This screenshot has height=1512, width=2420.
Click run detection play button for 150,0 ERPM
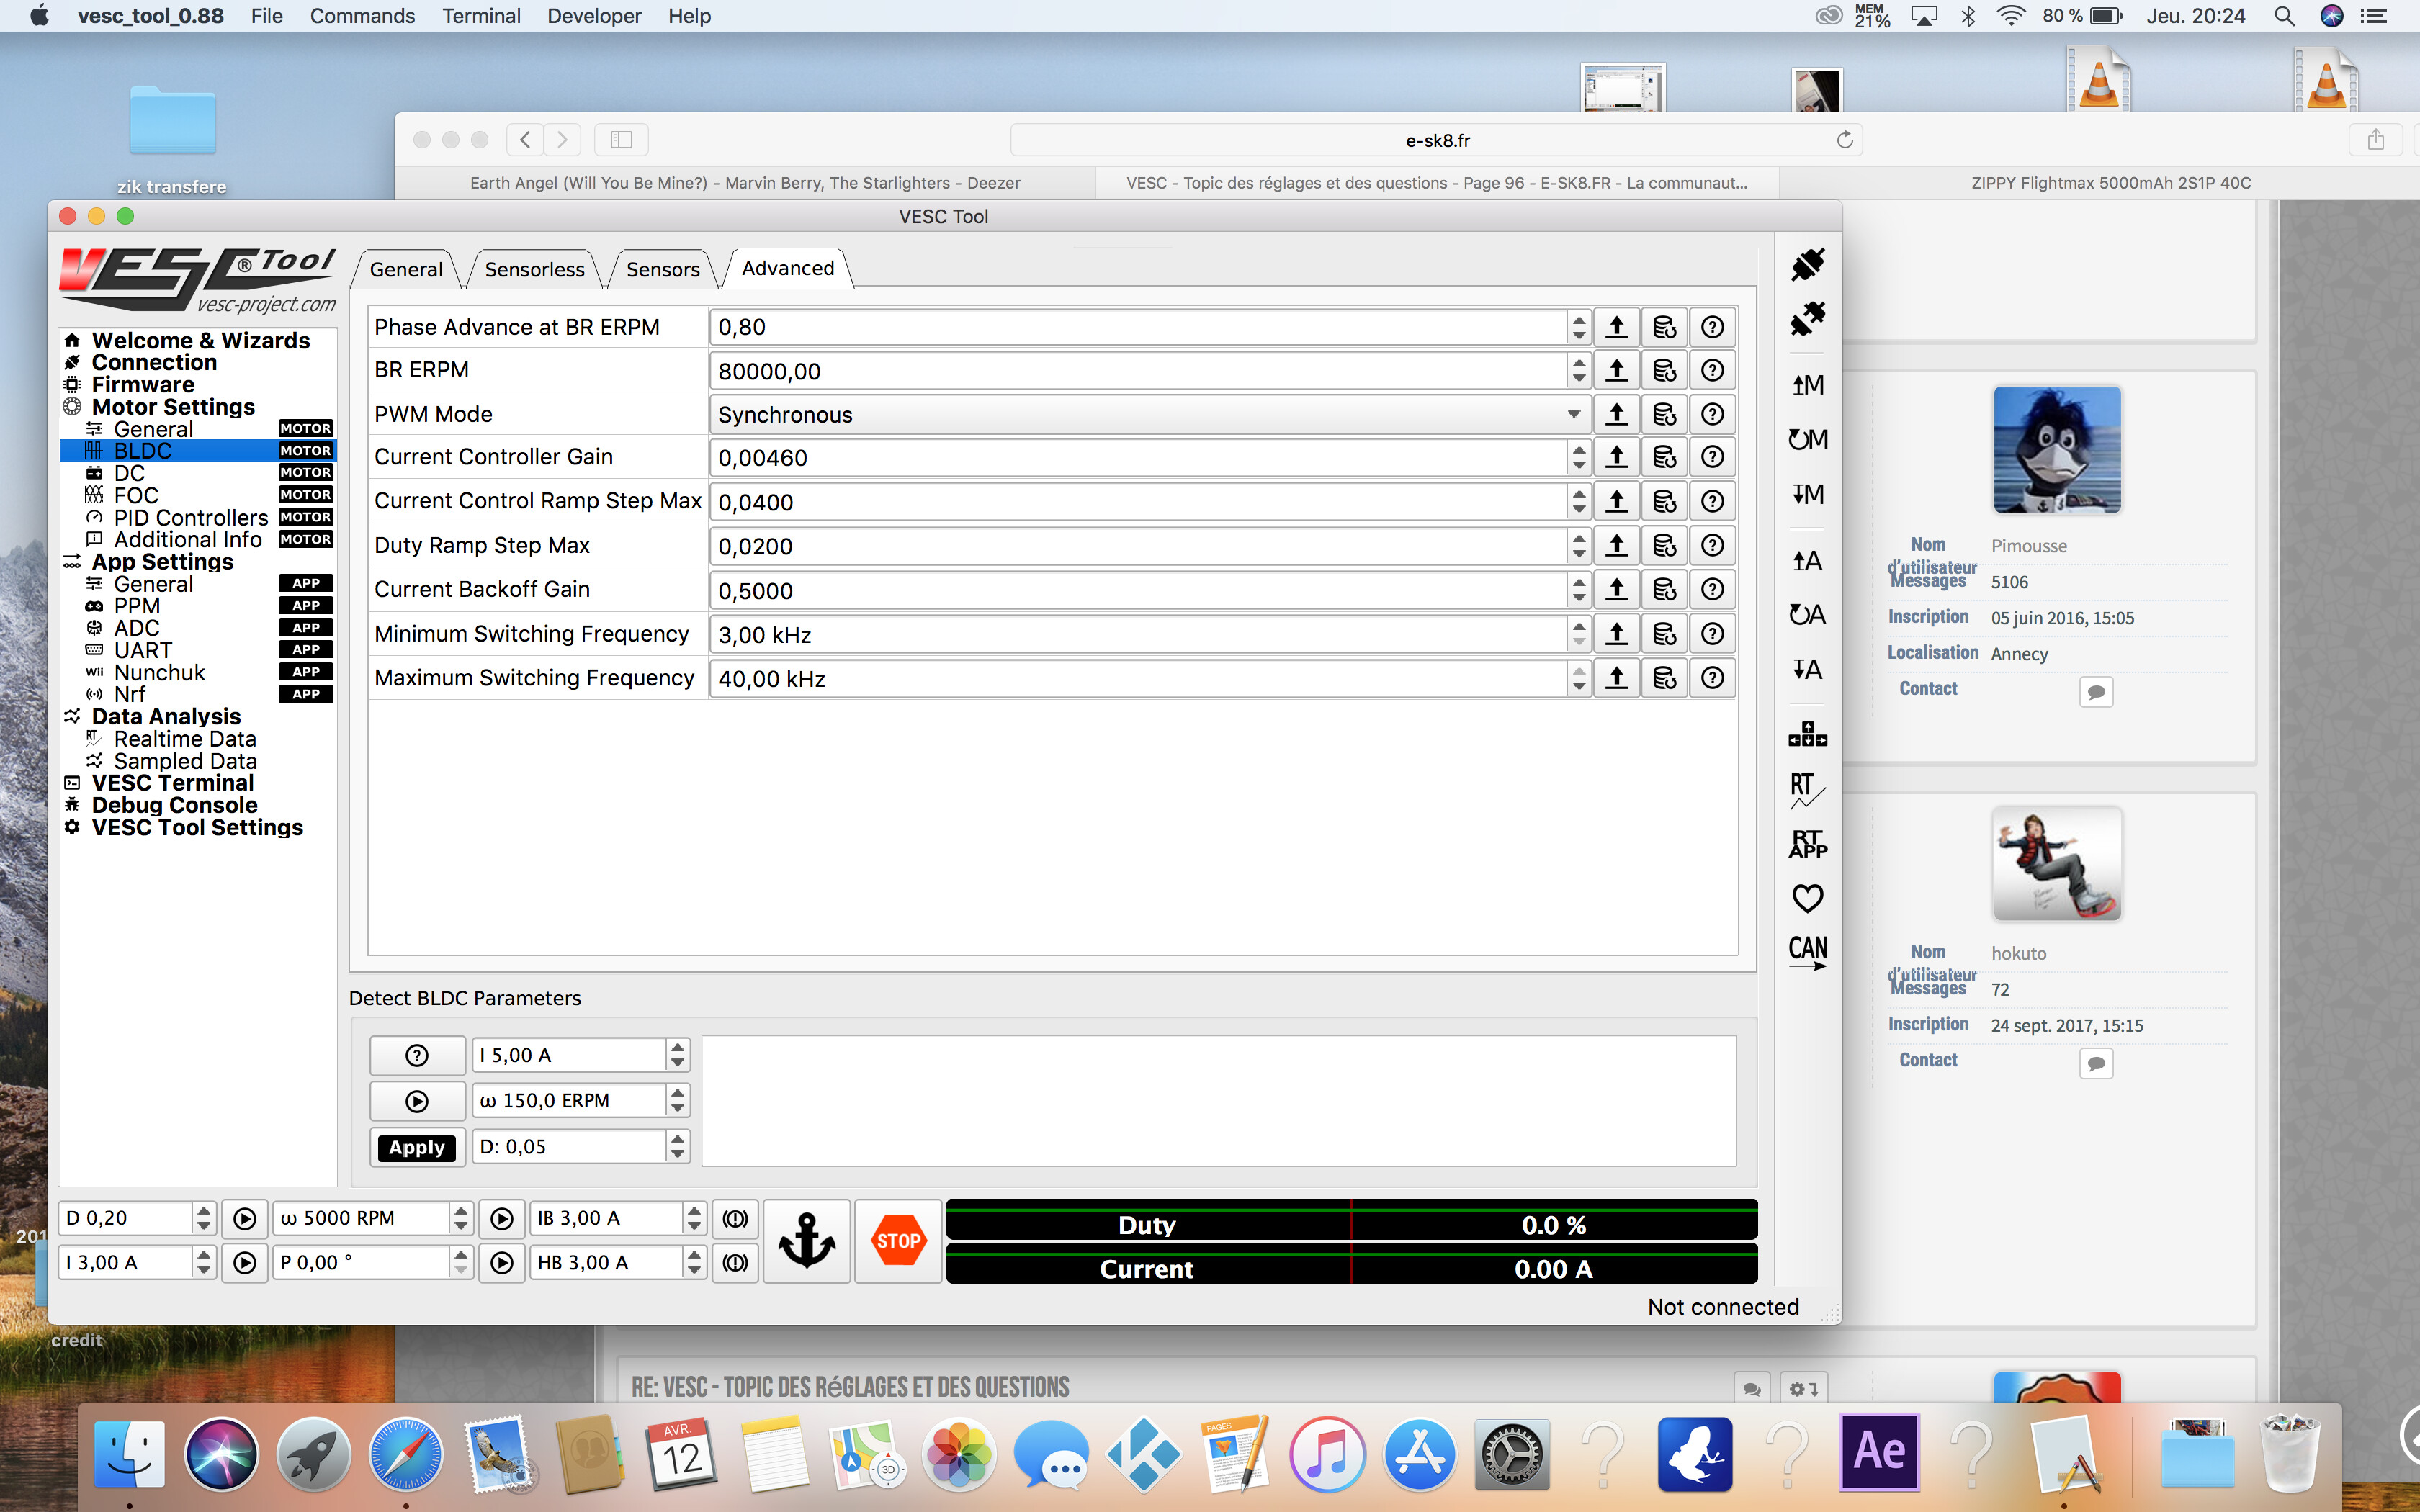click(x=417, y=1101)
